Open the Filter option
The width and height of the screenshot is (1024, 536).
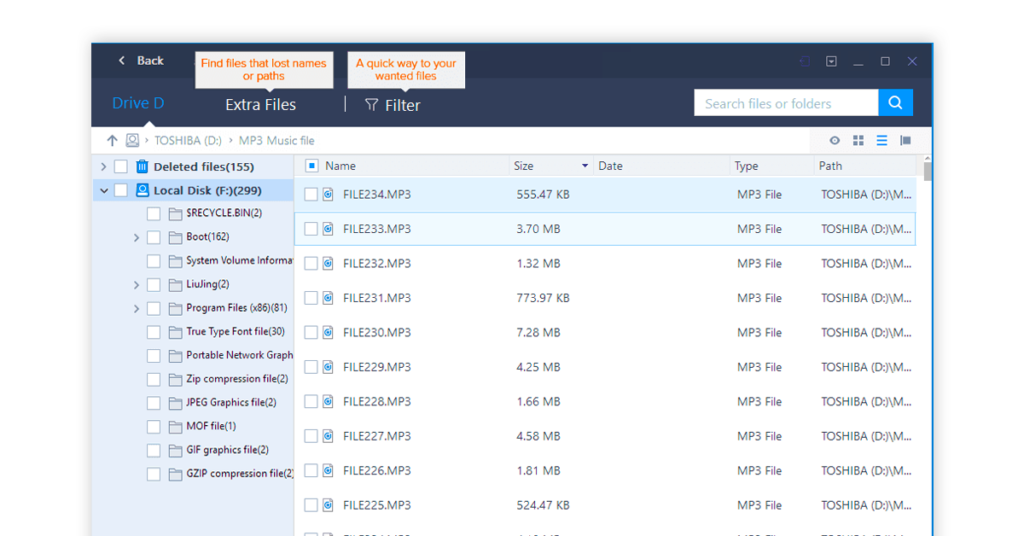click(392, 104)
